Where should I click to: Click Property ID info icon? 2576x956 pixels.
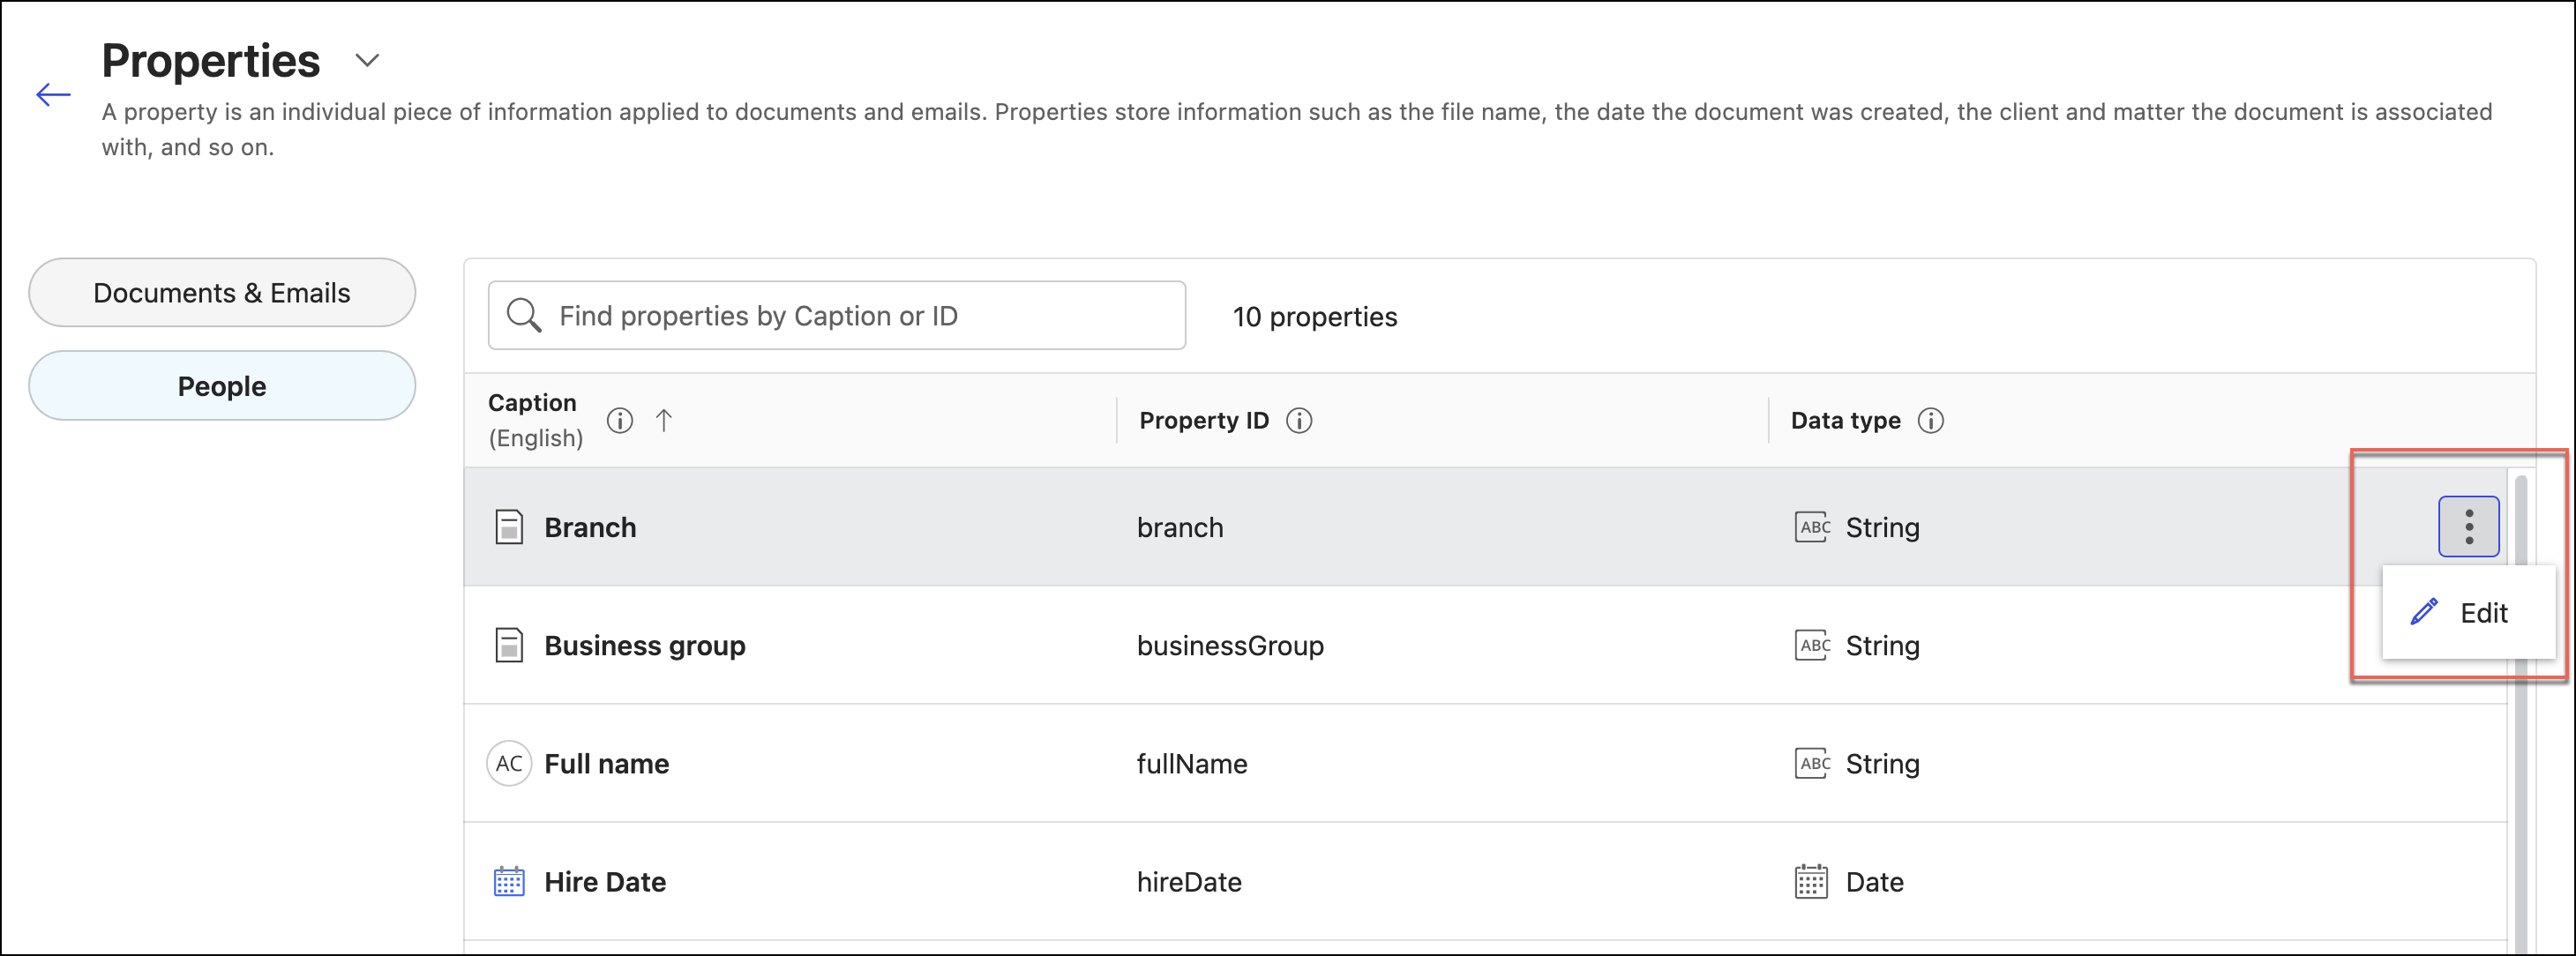(x=1299, y=421)
